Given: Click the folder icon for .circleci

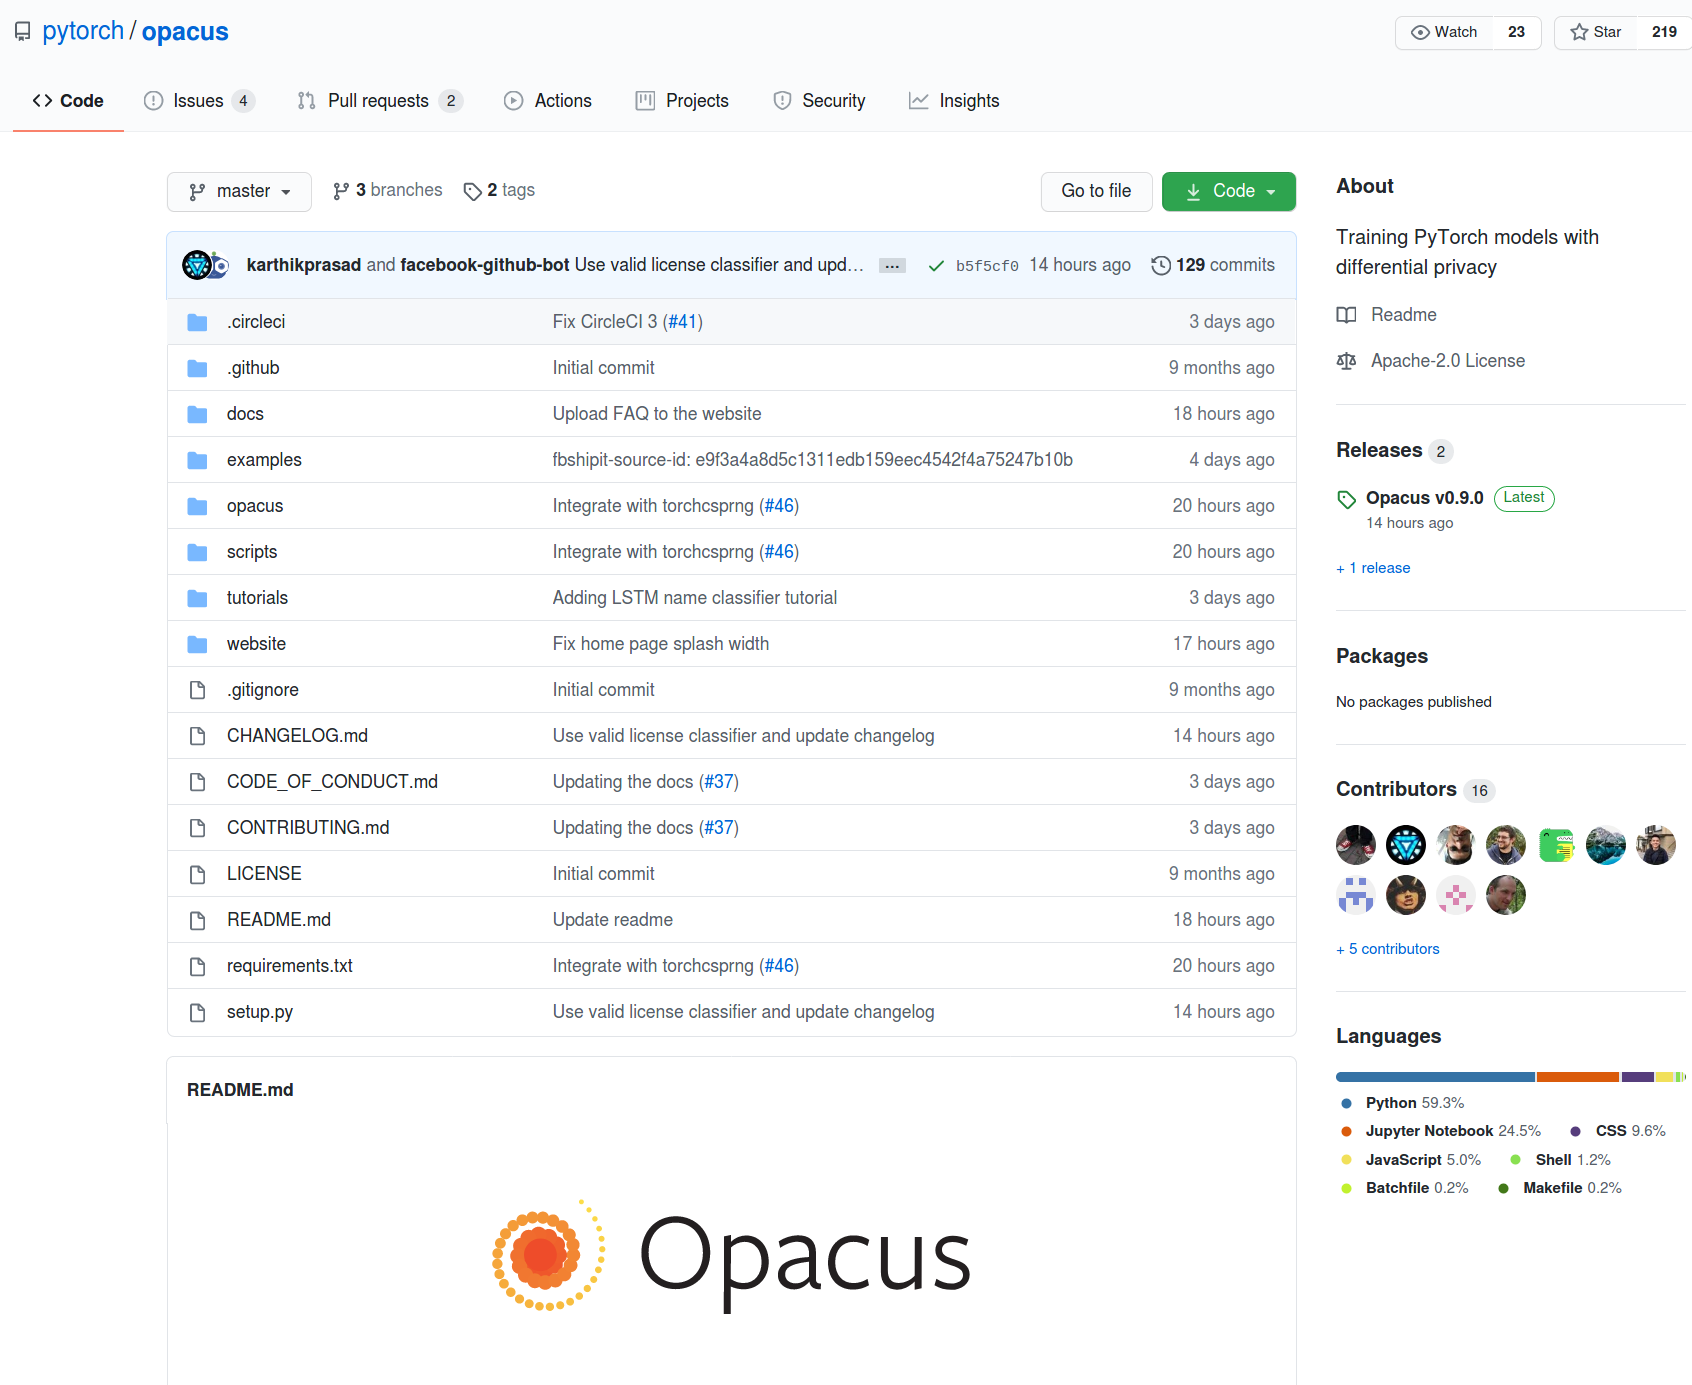Looking at the screenshot, I should pos(197,322).
